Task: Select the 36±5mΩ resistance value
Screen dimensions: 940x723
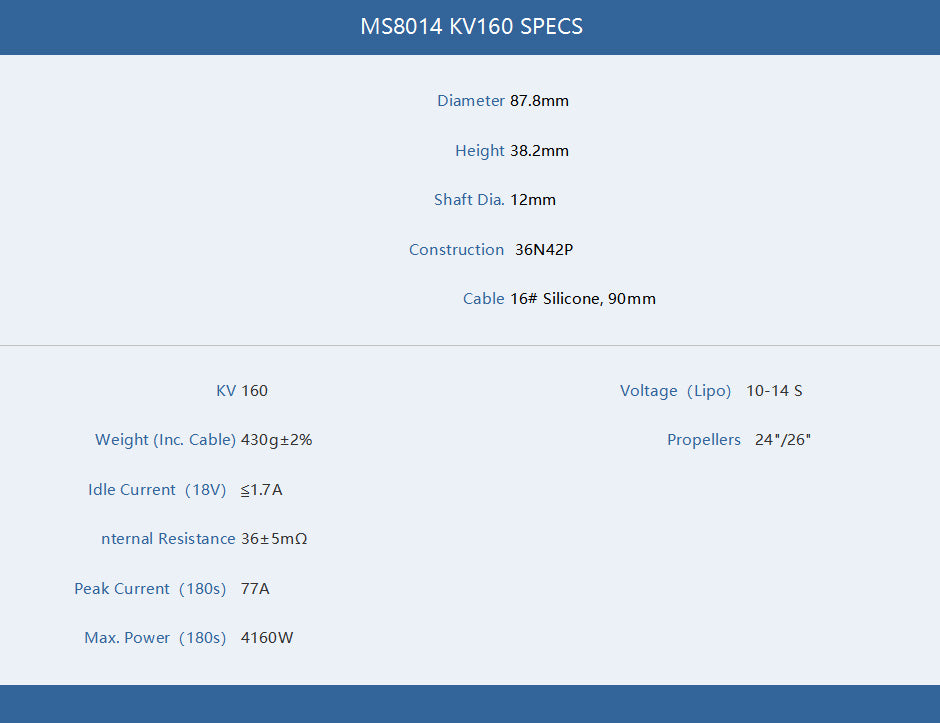Action: click(x=274, y=539)
